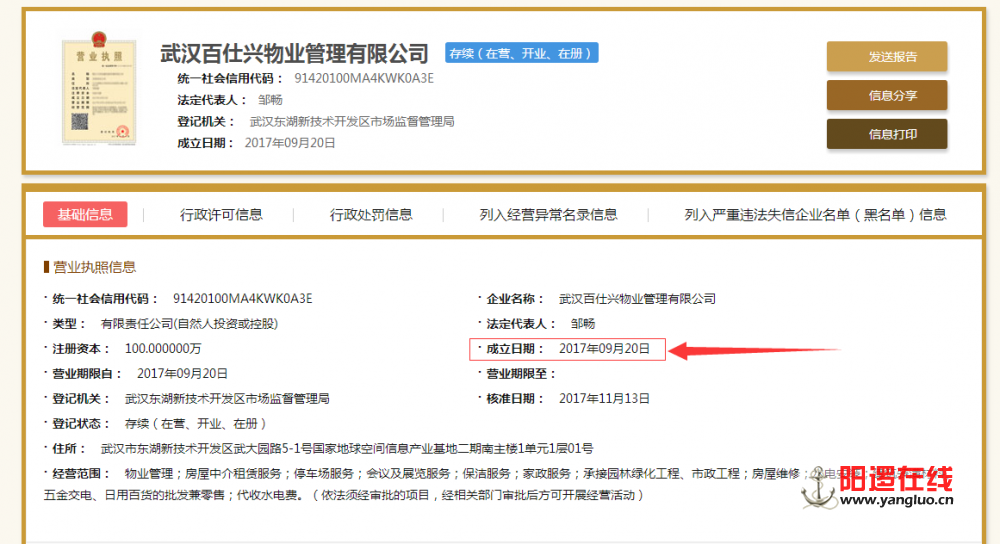Click the boxed 成立日期 value 2017年09月20日
This screenshot has height=544, width=1000.
[604, 349]
